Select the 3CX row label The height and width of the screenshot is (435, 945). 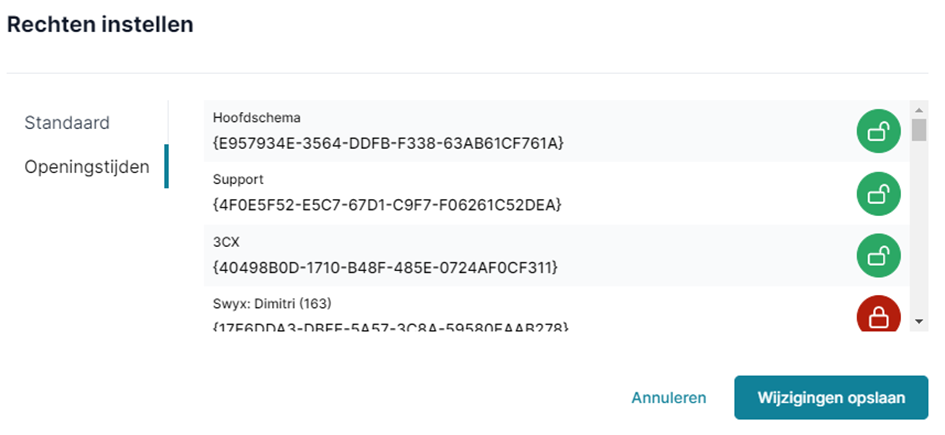tap(227, 242)
